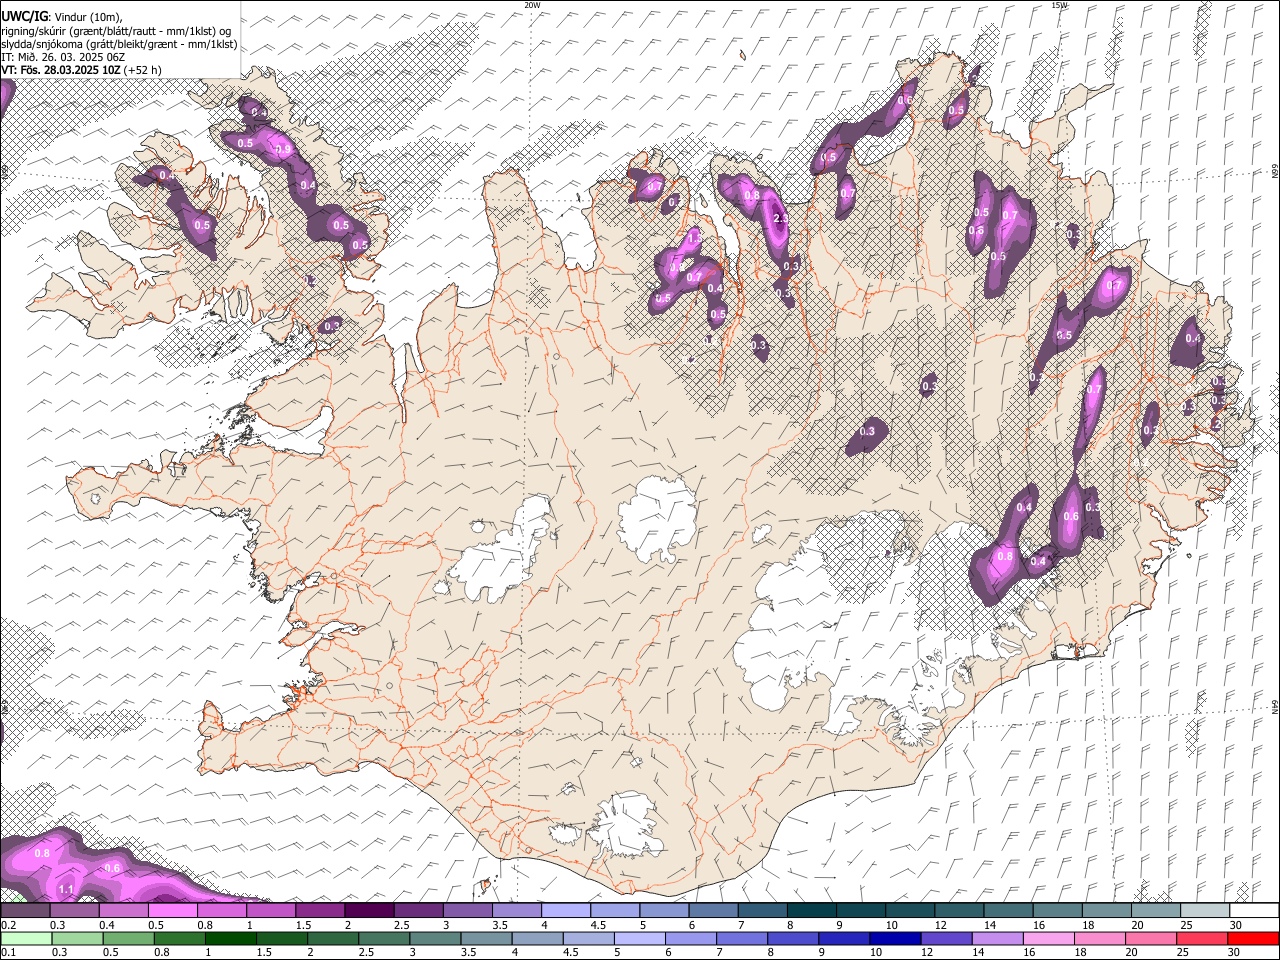Pick the lavender upper swatch starting at 4
1280x960 pixels.
tap(565, 911)
